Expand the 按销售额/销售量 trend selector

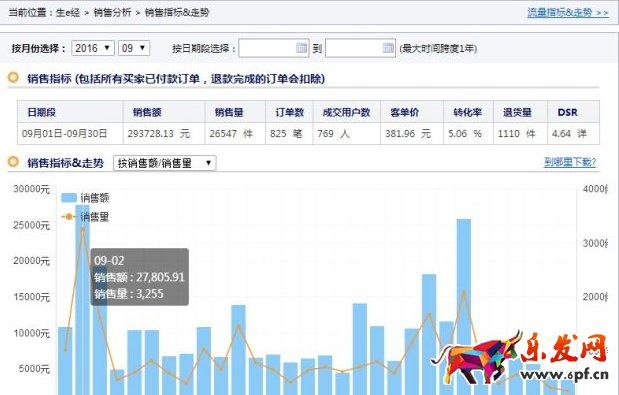click(165, 163)
